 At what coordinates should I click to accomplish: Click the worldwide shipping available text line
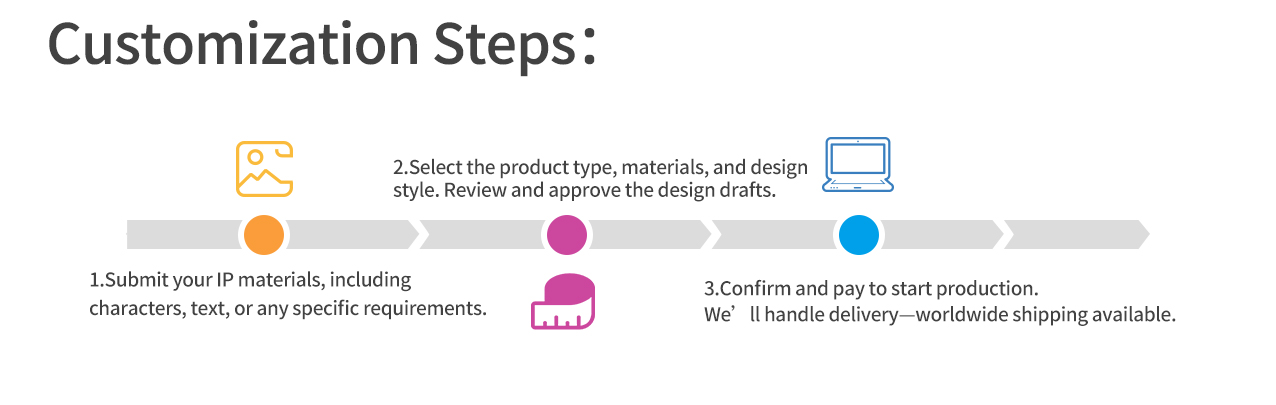point(940,315)
